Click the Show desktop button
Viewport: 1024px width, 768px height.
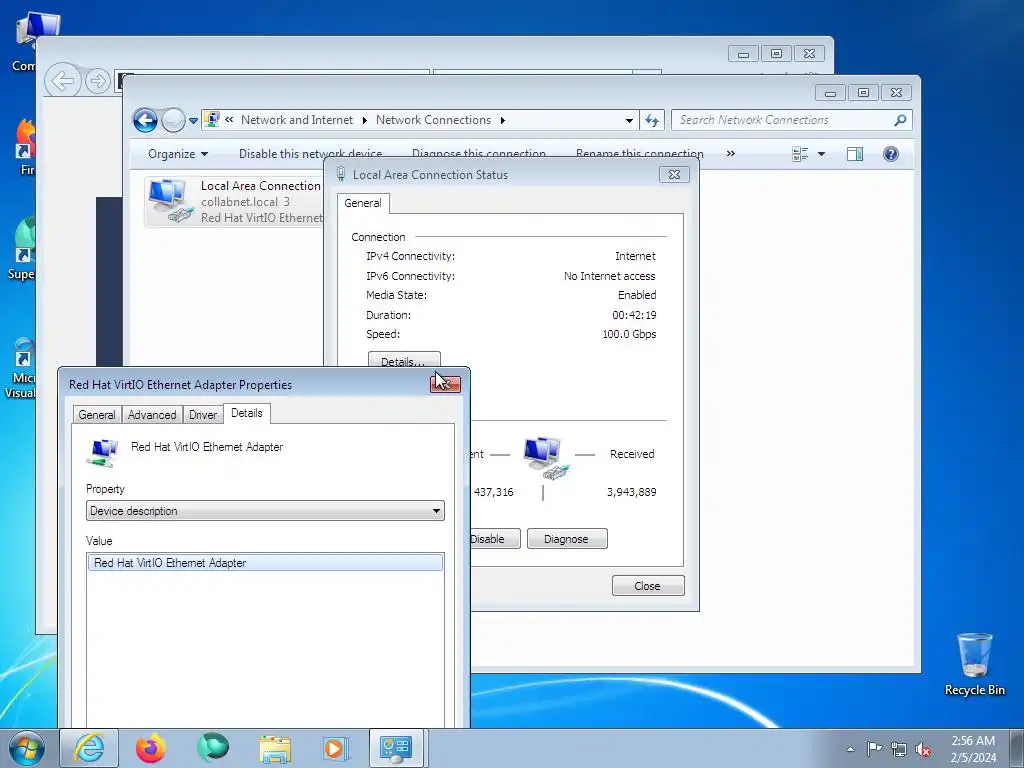pyautogui.click(x=1017, y=748)
